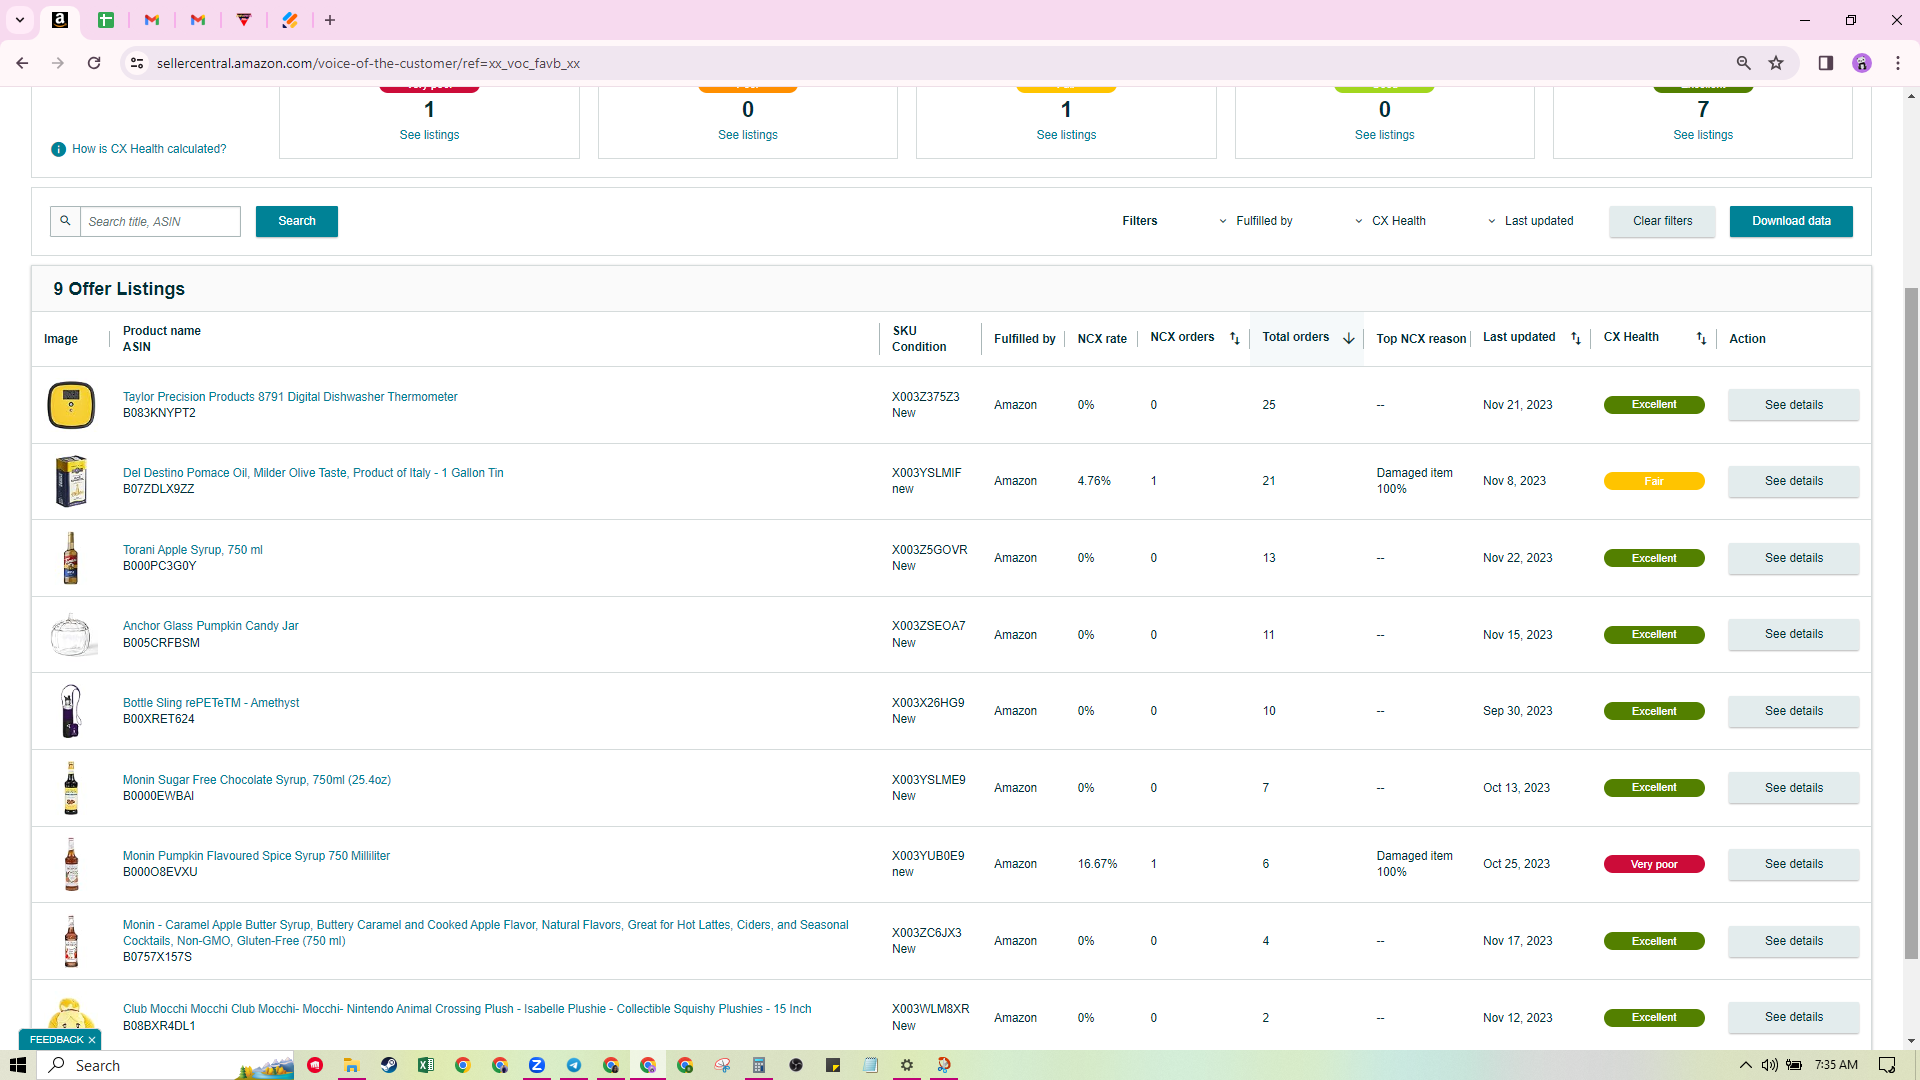Sort by NCX orders column arrows
1920x1080 pixels.
pyautogui.click(x=1235, y=339)
